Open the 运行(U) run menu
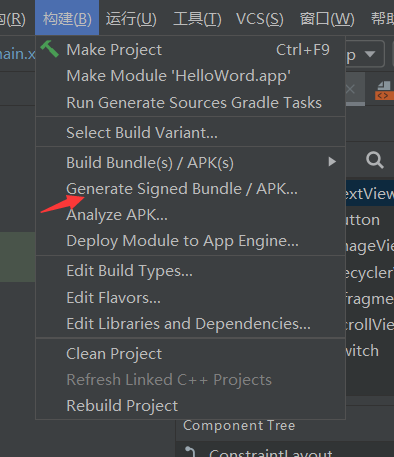Viewport: 394px width, 457px height. tap(131, 18)
